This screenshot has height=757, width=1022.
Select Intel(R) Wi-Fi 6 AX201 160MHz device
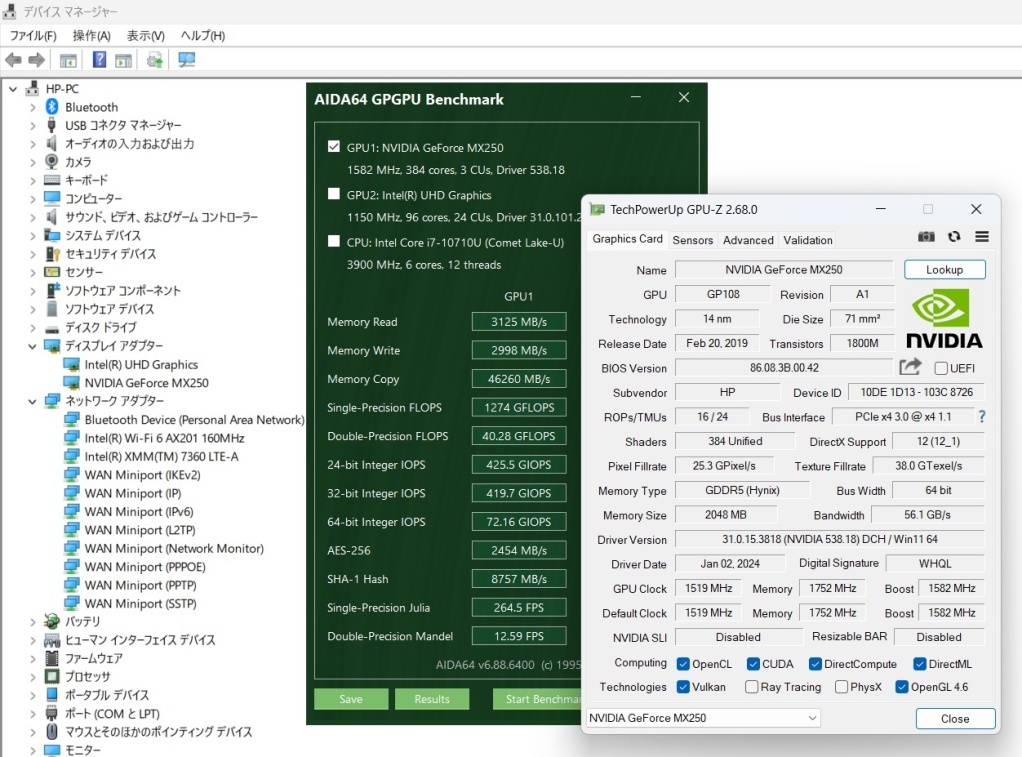(x=164, y=438)
